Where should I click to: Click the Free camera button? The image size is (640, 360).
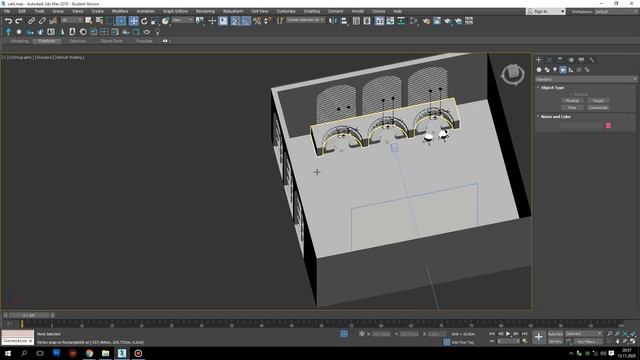point(572,108)
